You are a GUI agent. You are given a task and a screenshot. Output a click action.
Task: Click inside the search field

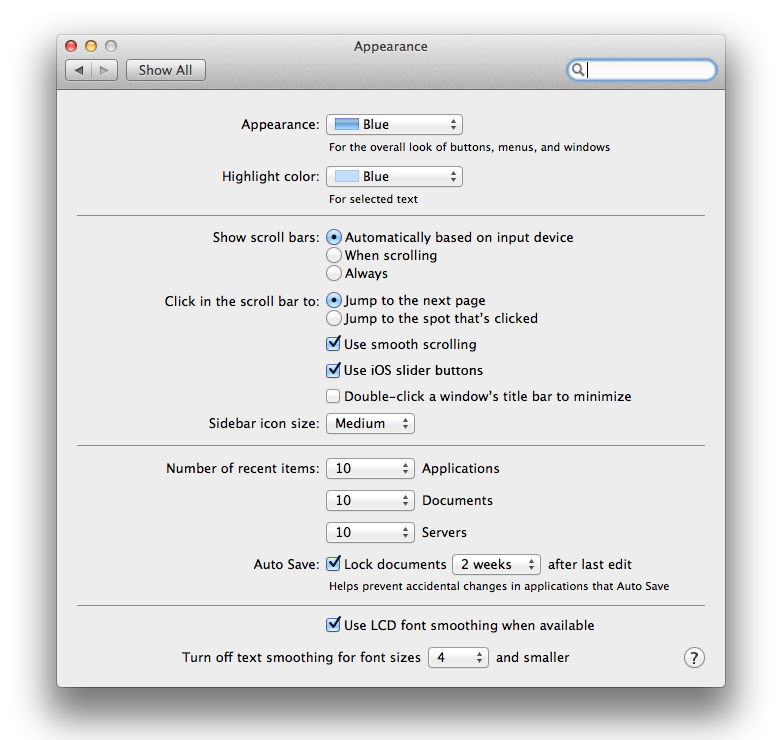[x=641, y=70]
